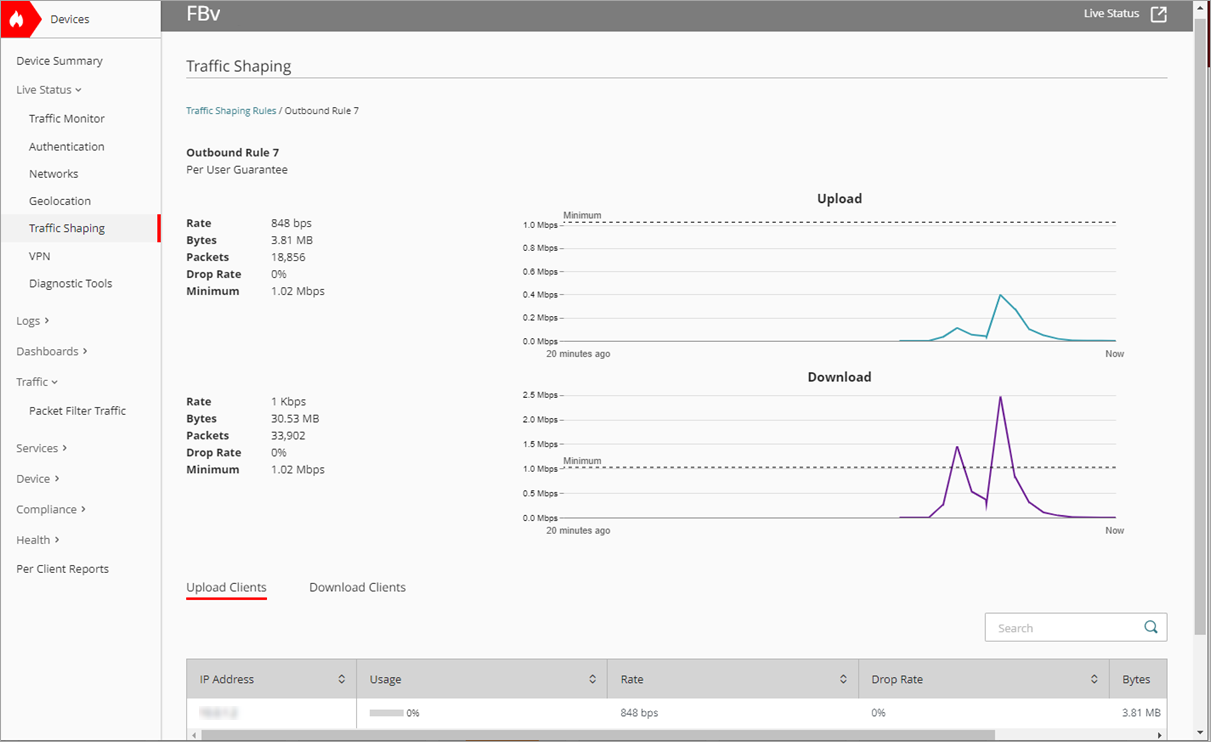The width and height of the screenshot is (1211, 742).
Task: Stay on the Upload Clients tab
Action: pos(226,587)
